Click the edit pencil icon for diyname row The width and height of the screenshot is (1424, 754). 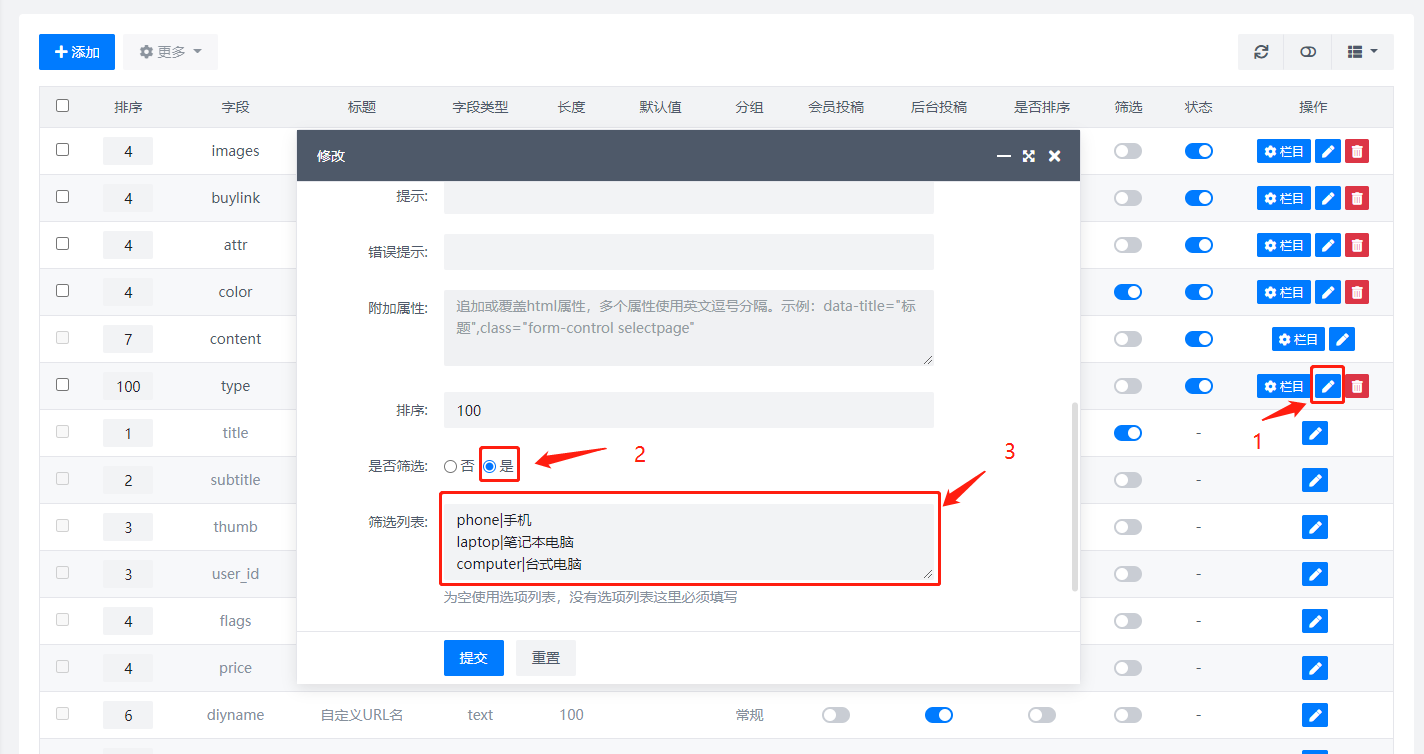1315,715
